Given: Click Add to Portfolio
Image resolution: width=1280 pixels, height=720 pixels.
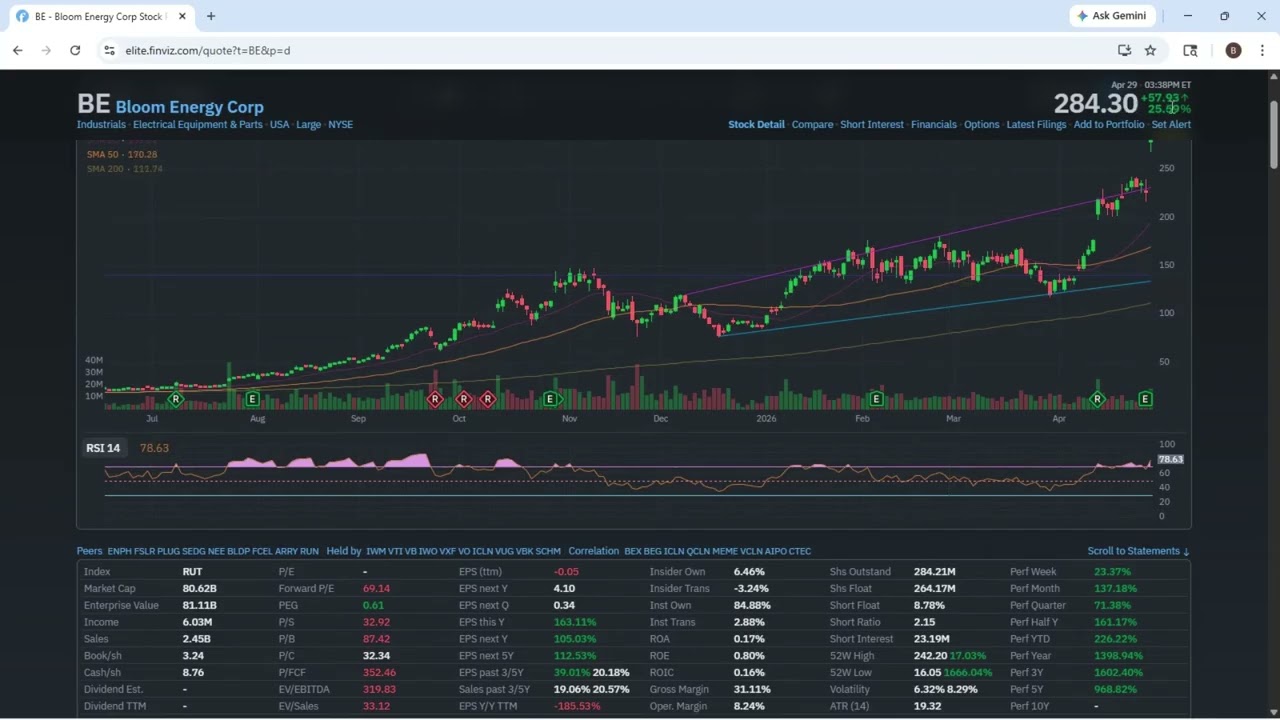Looking at the screenshot, I should [x=1109, y=125].
